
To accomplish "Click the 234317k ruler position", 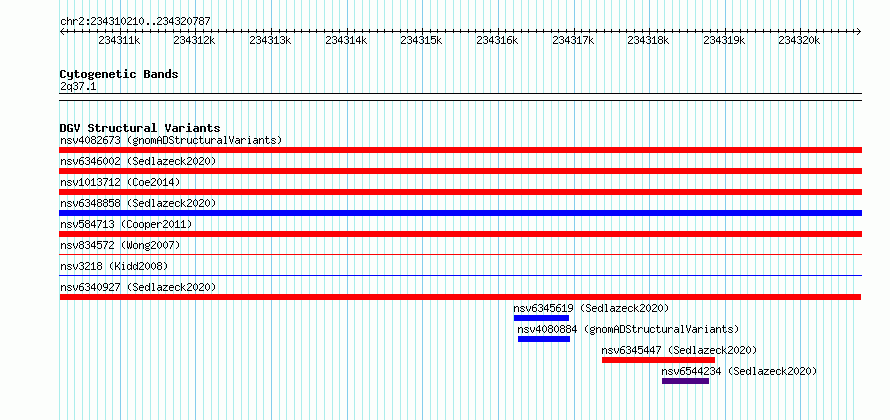I will [573, 40].
